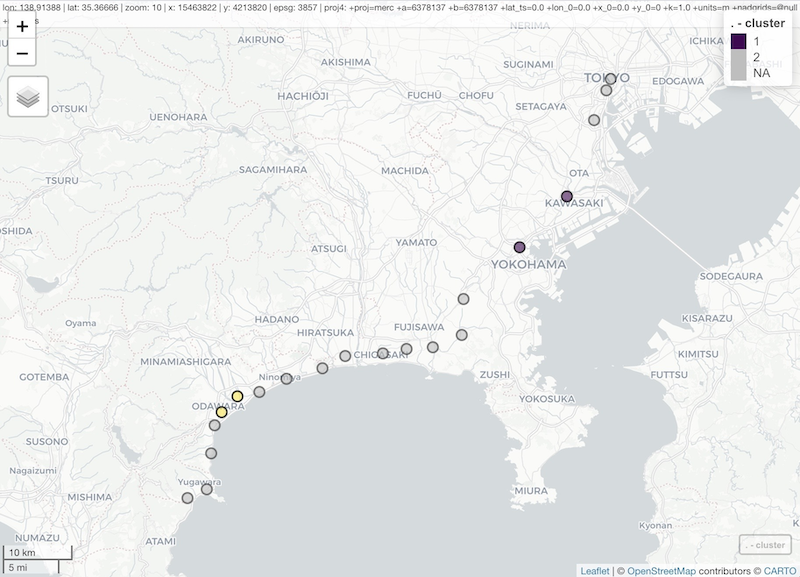800x577 pixels.
Task: Open the Leaflet attribution link
Action: pyautogui.click(x=595, y=570)
